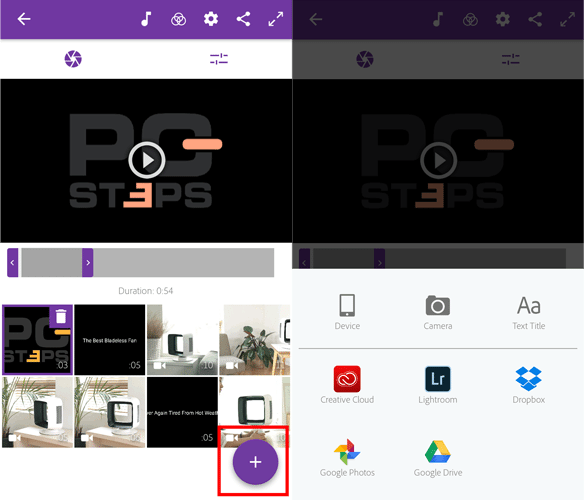Switch to the aperture shutter tab

click(73, 59)
